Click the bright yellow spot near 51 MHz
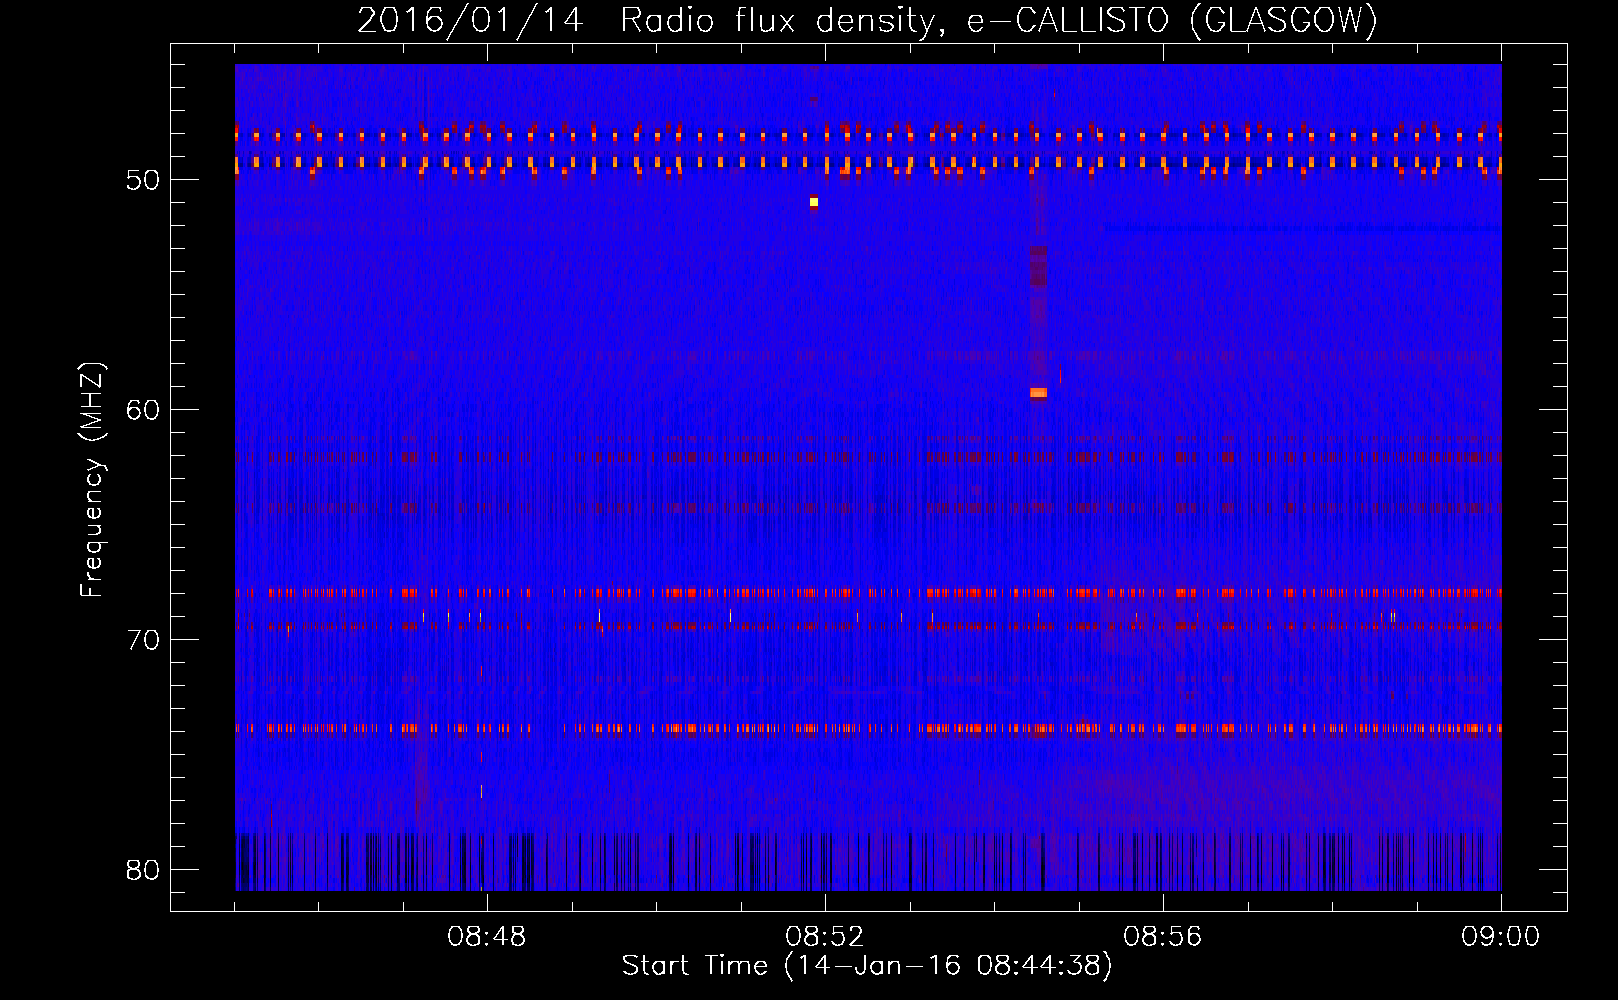This screenshot has height=1000, width=1618. (x=814, y=202)
